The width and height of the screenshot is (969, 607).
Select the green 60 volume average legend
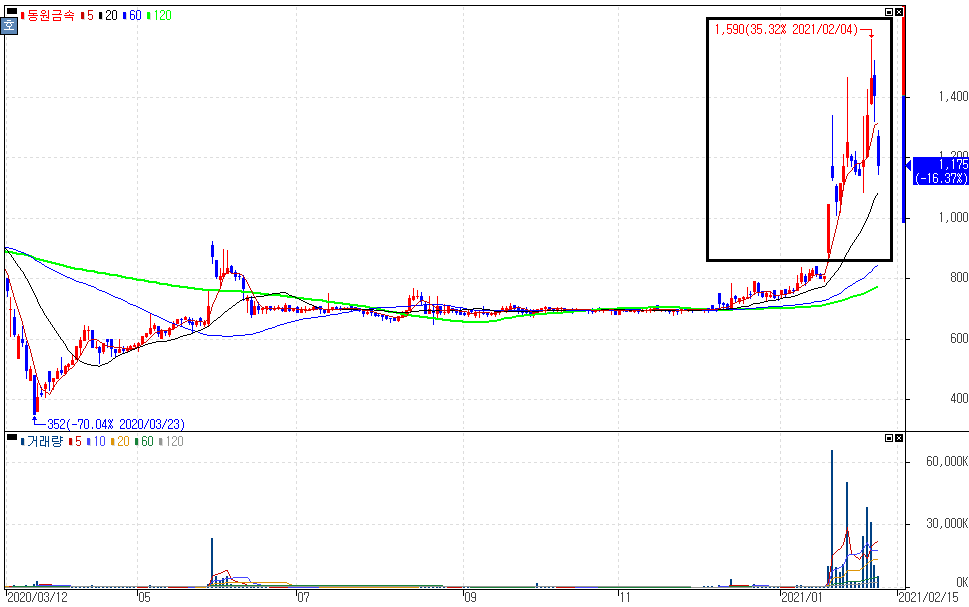coord(145,441)
